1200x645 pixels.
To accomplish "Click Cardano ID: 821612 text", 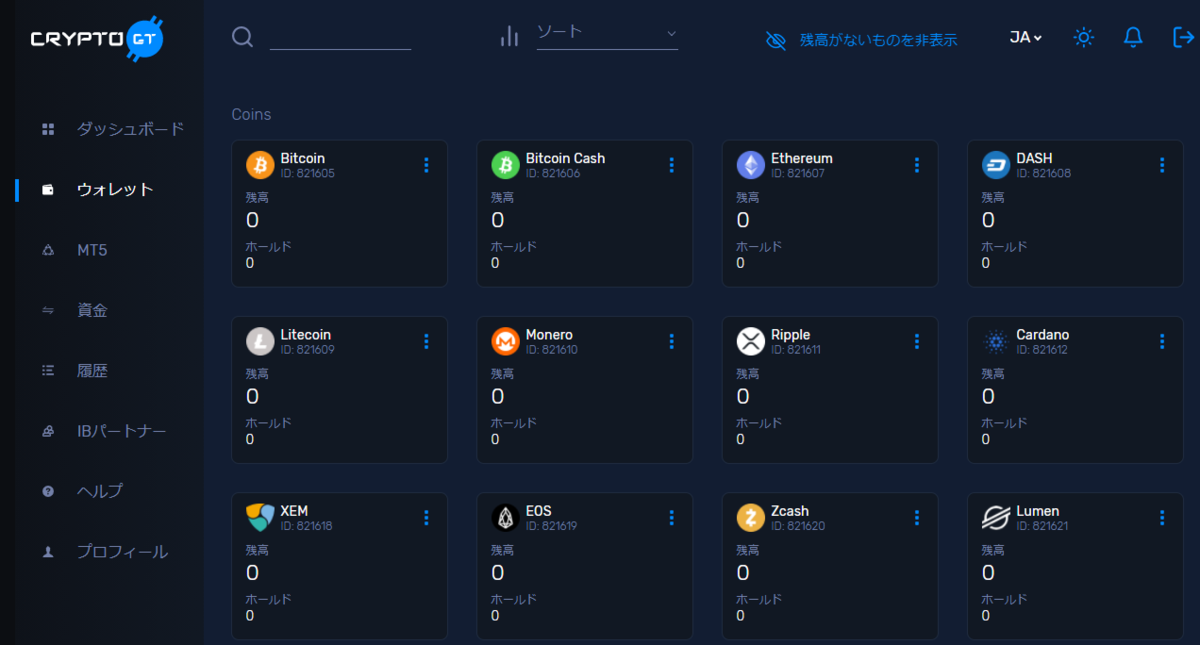I will click(1042, 350).
